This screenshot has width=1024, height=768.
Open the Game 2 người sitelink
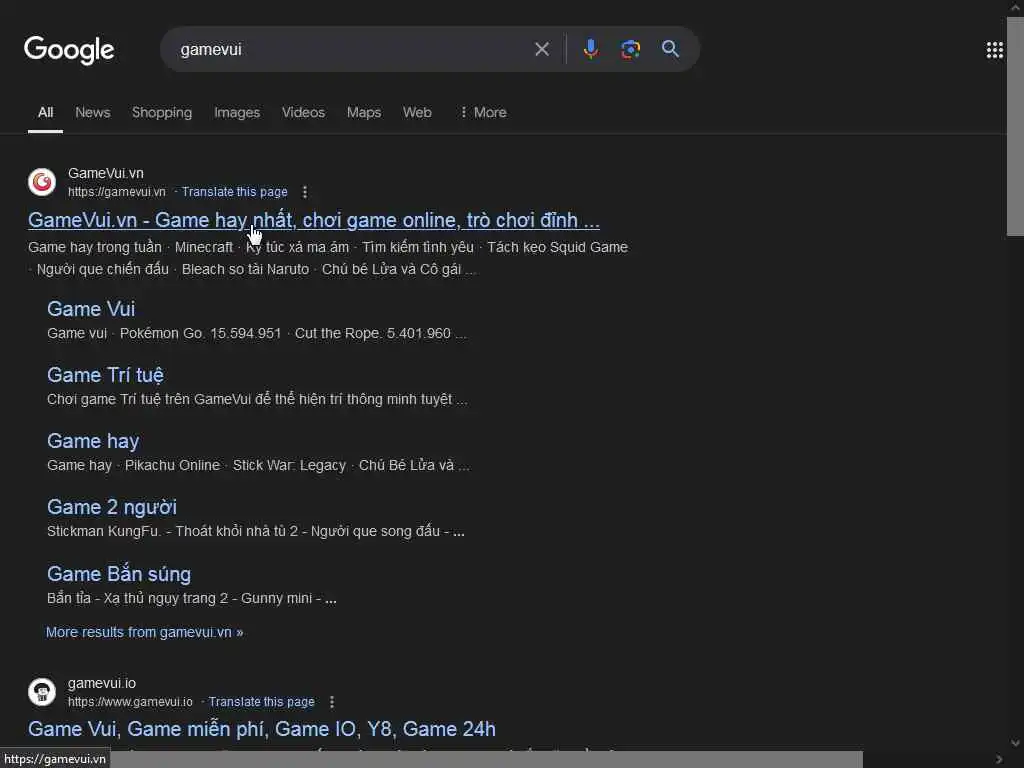click(x=112, y=507)
